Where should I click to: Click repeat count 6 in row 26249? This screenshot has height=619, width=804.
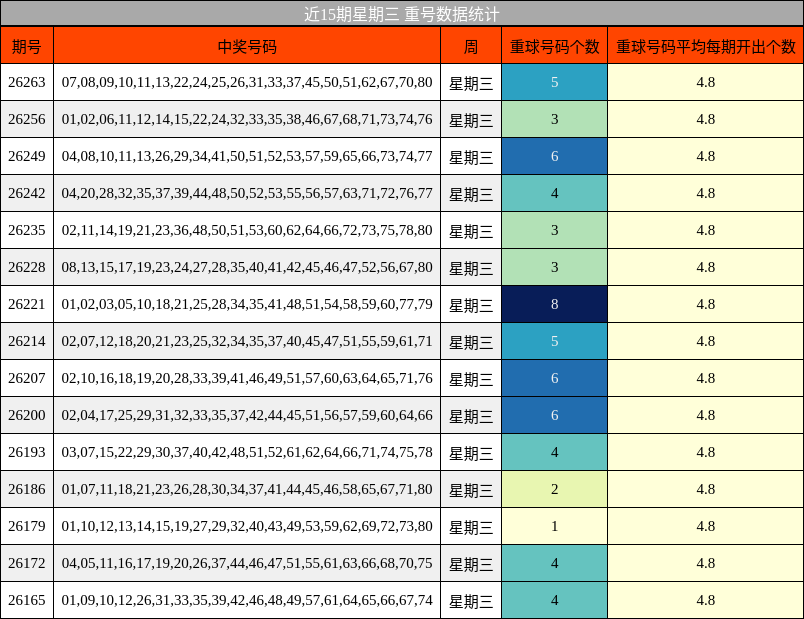click(554, 156)
